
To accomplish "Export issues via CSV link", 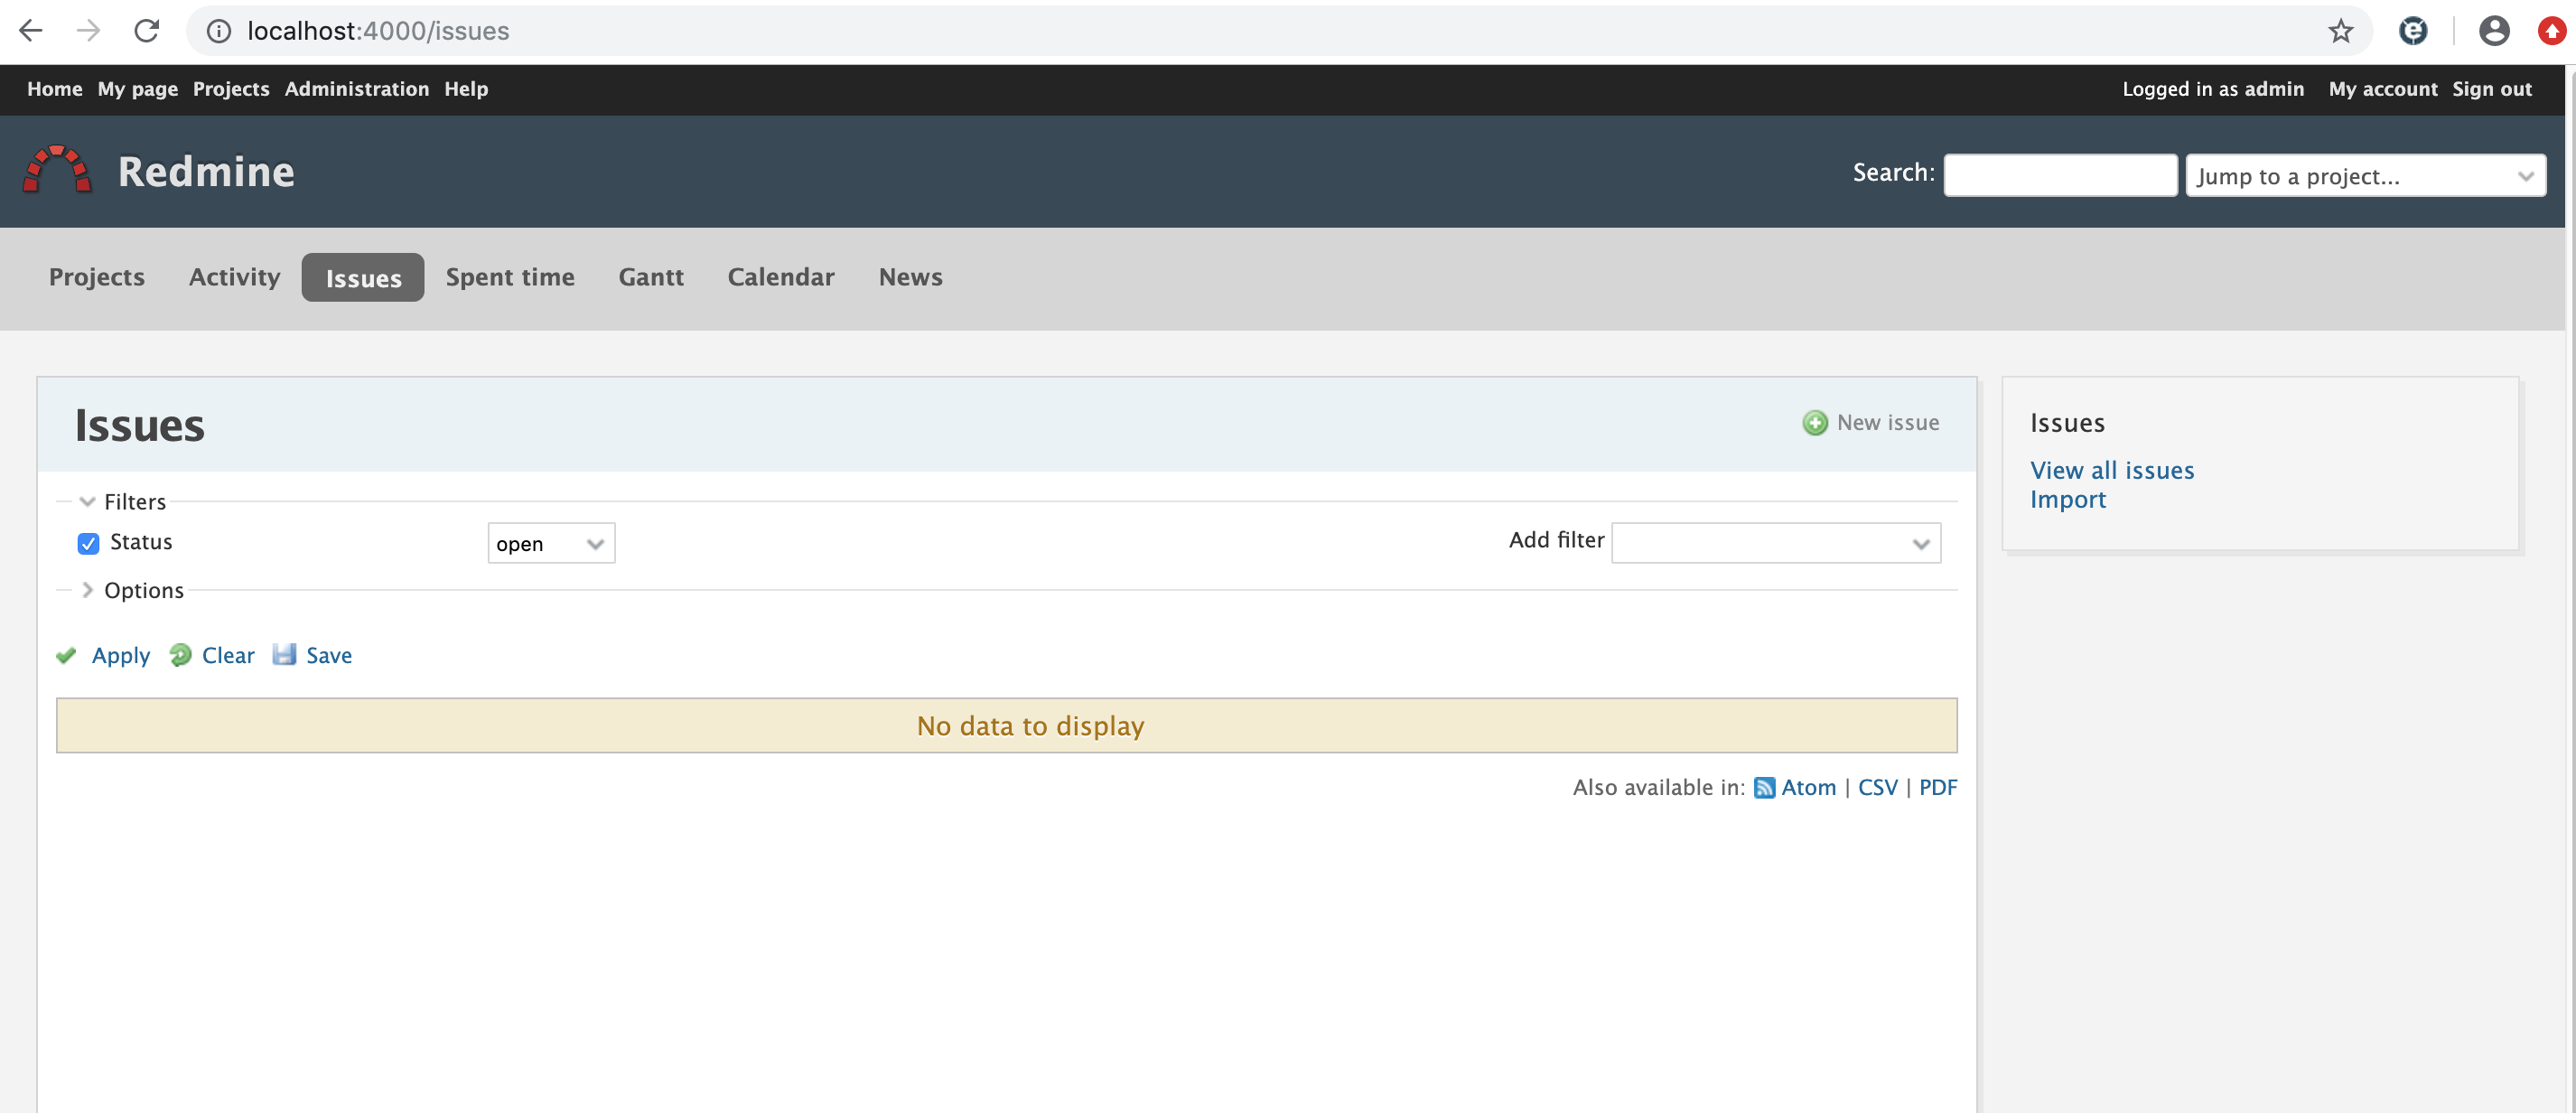I will [1876, 788].
